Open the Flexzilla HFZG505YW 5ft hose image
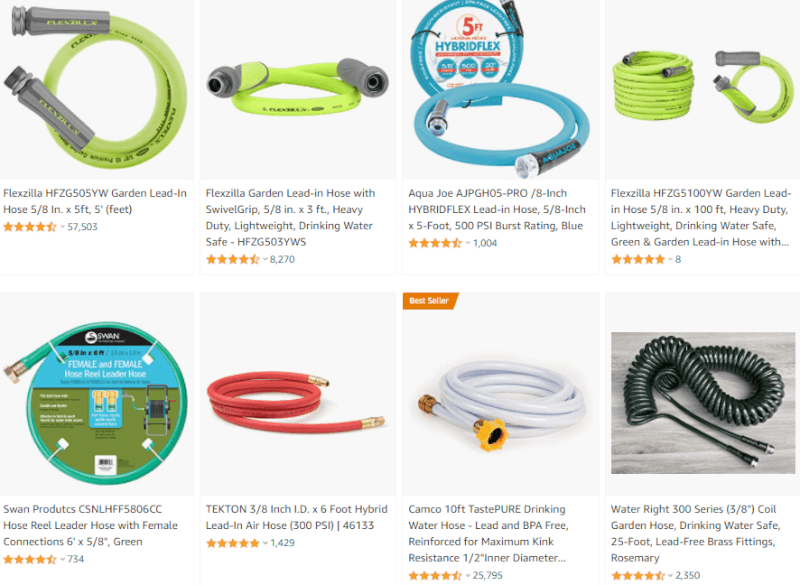800x585 pixels. pyautogui.click(x=96, y=88)
